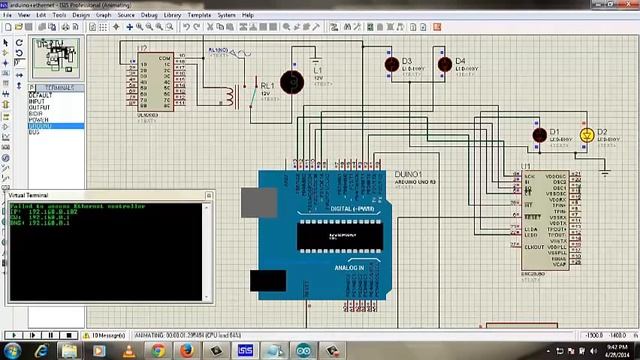Select DEFAULT terminal in list
640x360 pixels.
coord(56,95)
